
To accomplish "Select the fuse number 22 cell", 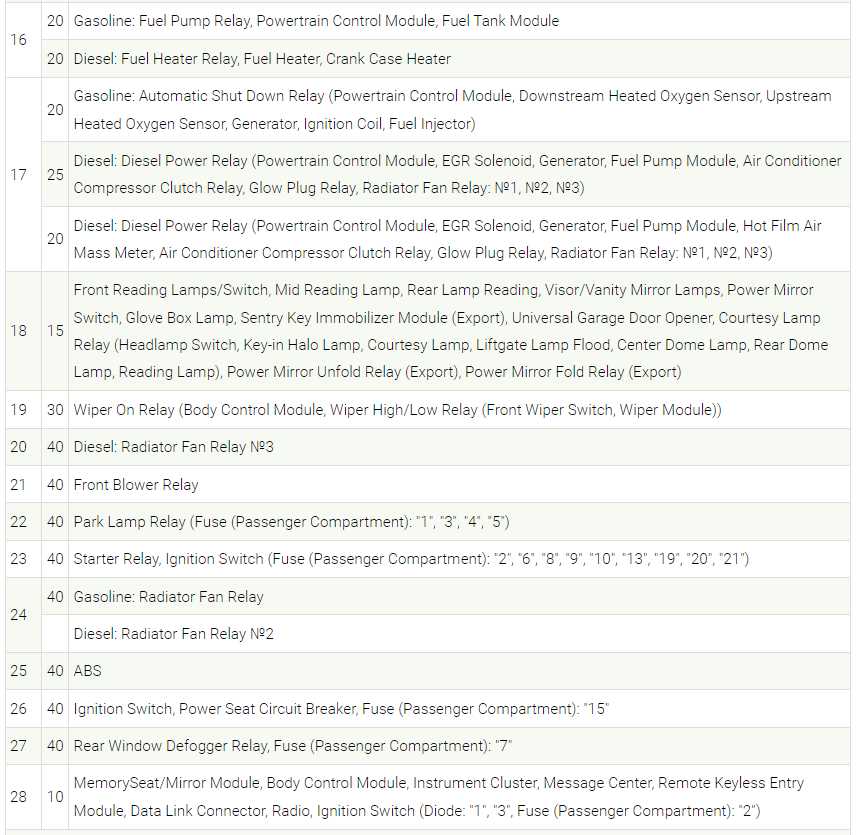I will click(24, 522).
